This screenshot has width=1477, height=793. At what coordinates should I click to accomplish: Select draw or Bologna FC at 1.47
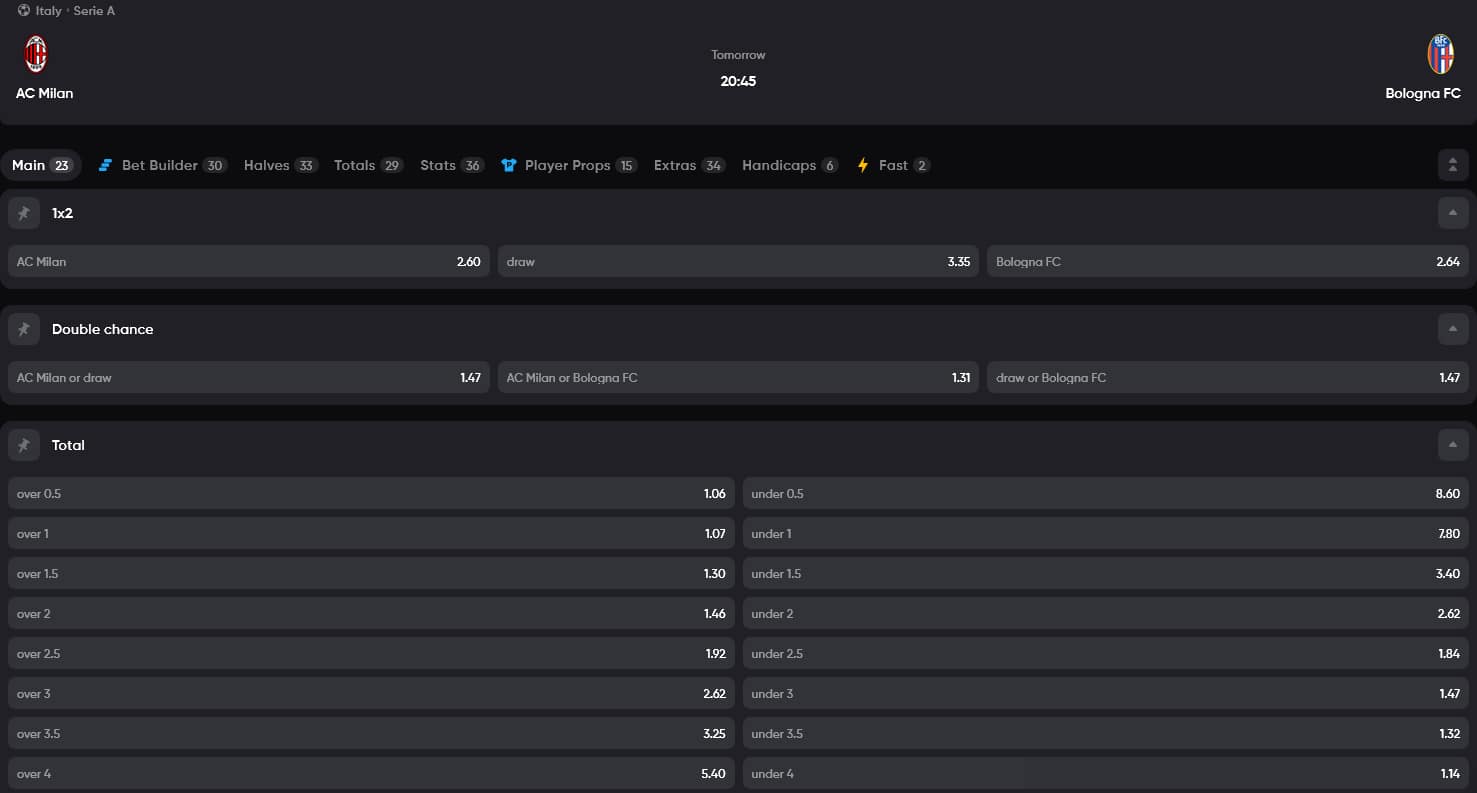[1228, 378]
